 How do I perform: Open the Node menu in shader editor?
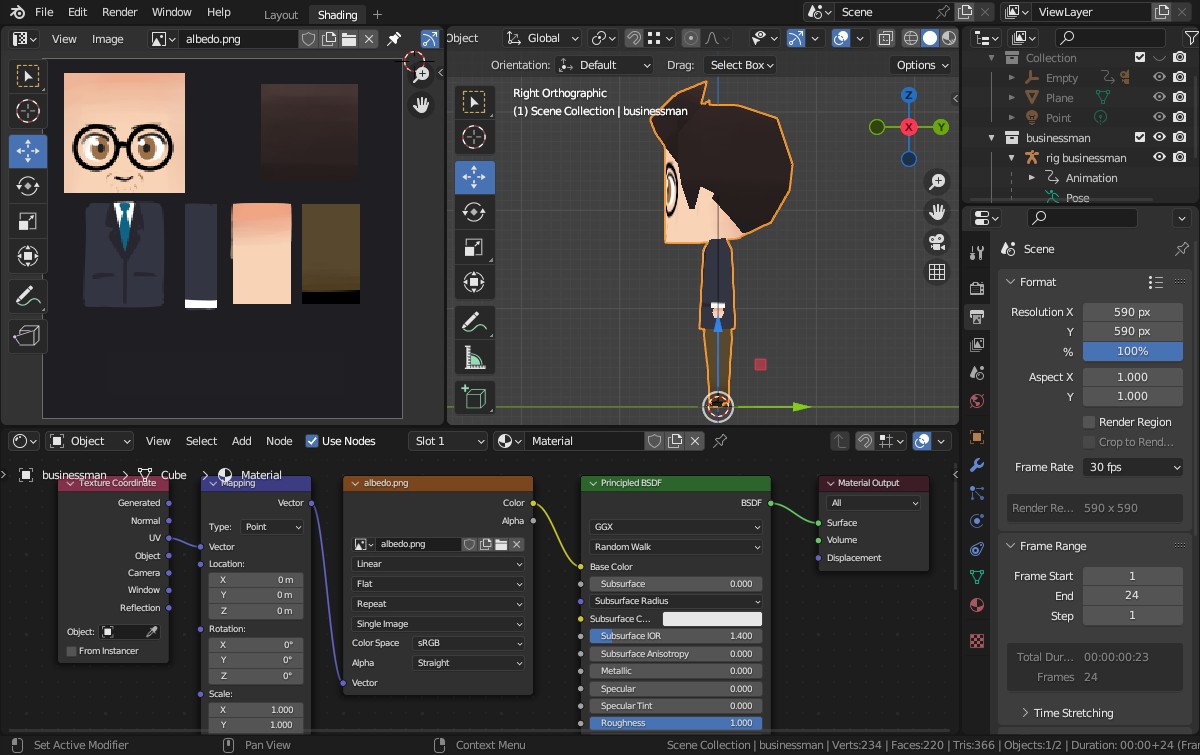click(x=279, y=441)
